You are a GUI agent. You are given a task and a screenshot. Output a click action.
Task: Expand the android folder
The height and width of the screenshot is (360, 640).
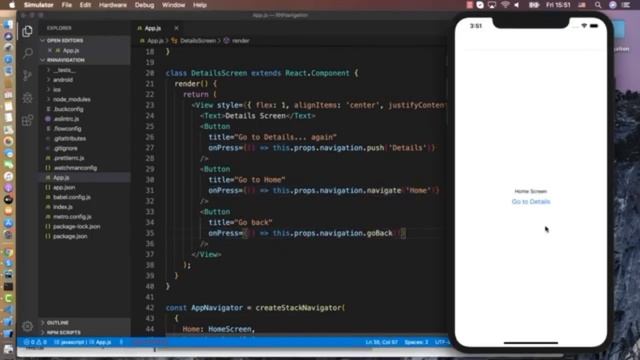coord(63,80)
